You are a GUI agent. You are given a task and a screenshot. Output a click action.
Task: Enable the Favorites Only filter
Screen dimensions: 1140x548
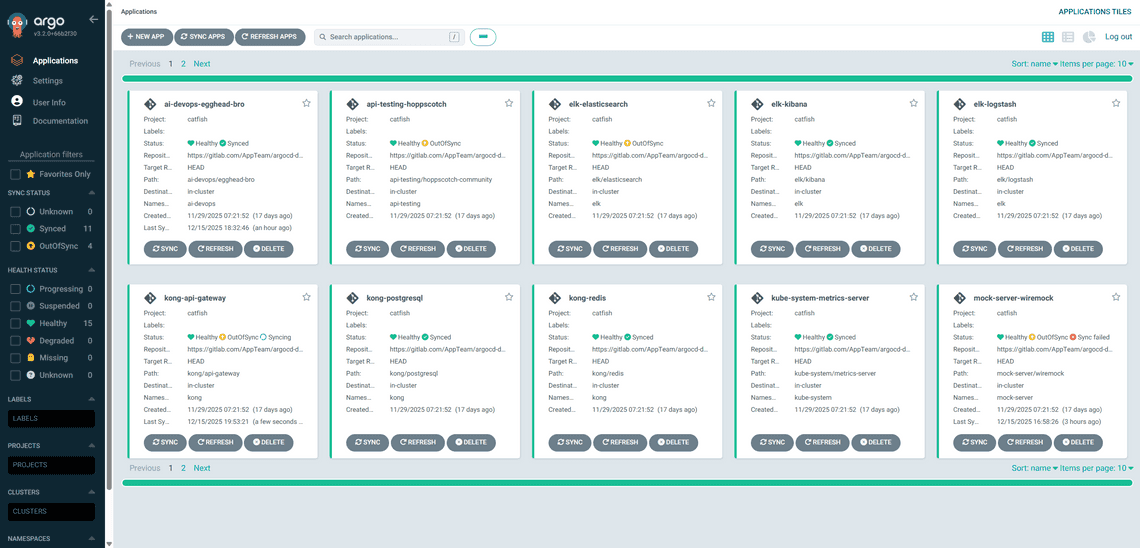15,174
